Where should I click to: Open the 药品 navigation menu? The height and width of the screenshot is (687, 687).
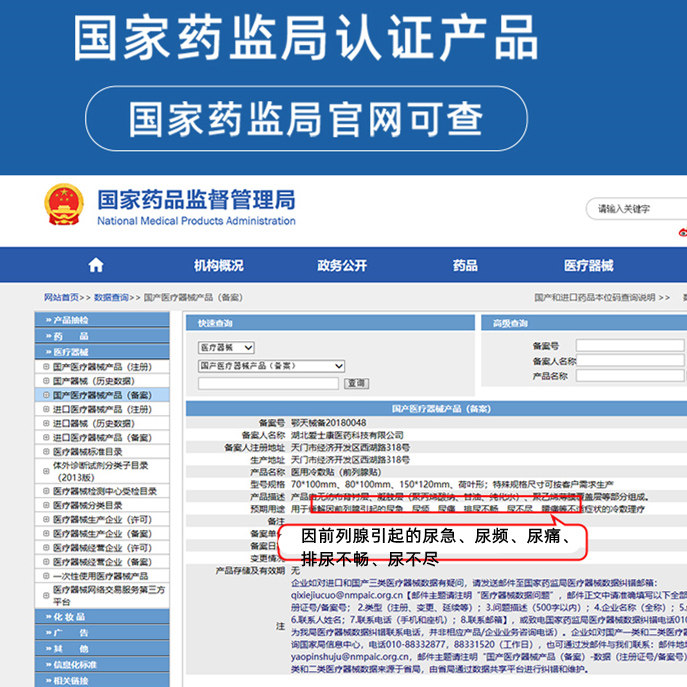(x=465, y=266)
